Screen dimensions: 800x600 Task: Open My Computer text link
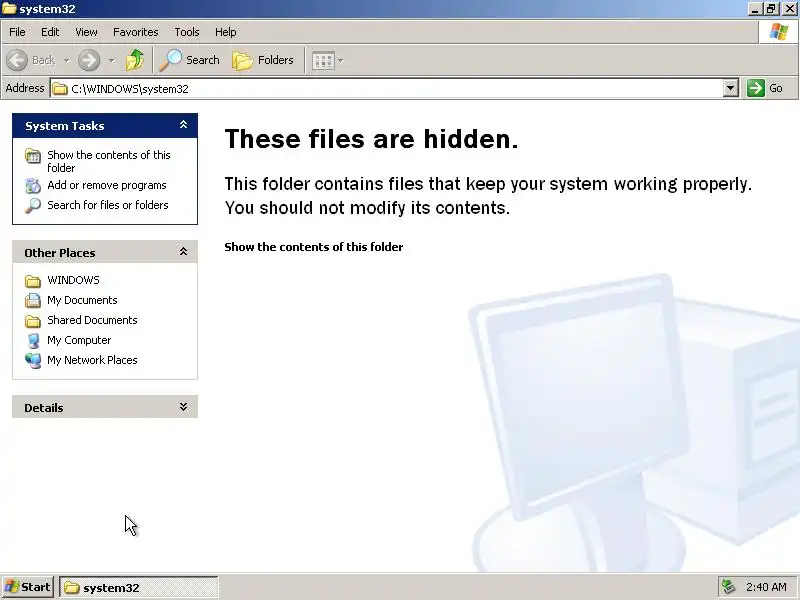[79, 340]
